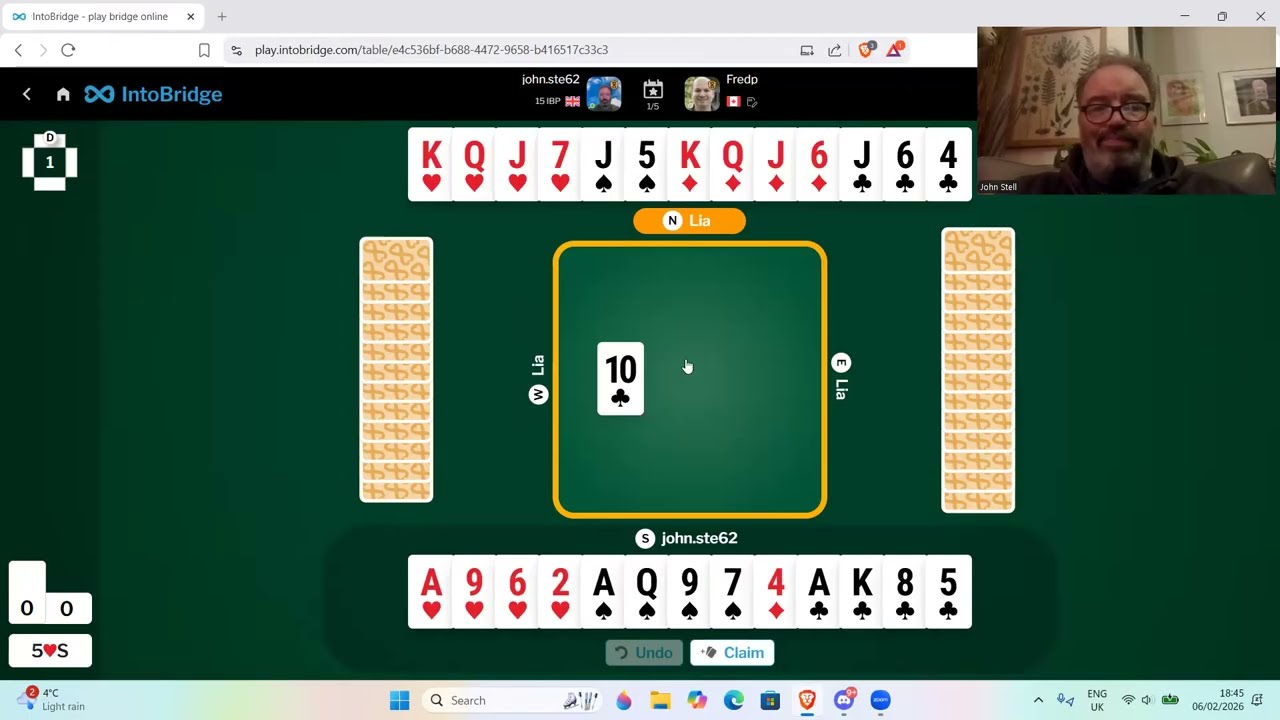Open Microsoft Store from taskbar

click(770, 700)
